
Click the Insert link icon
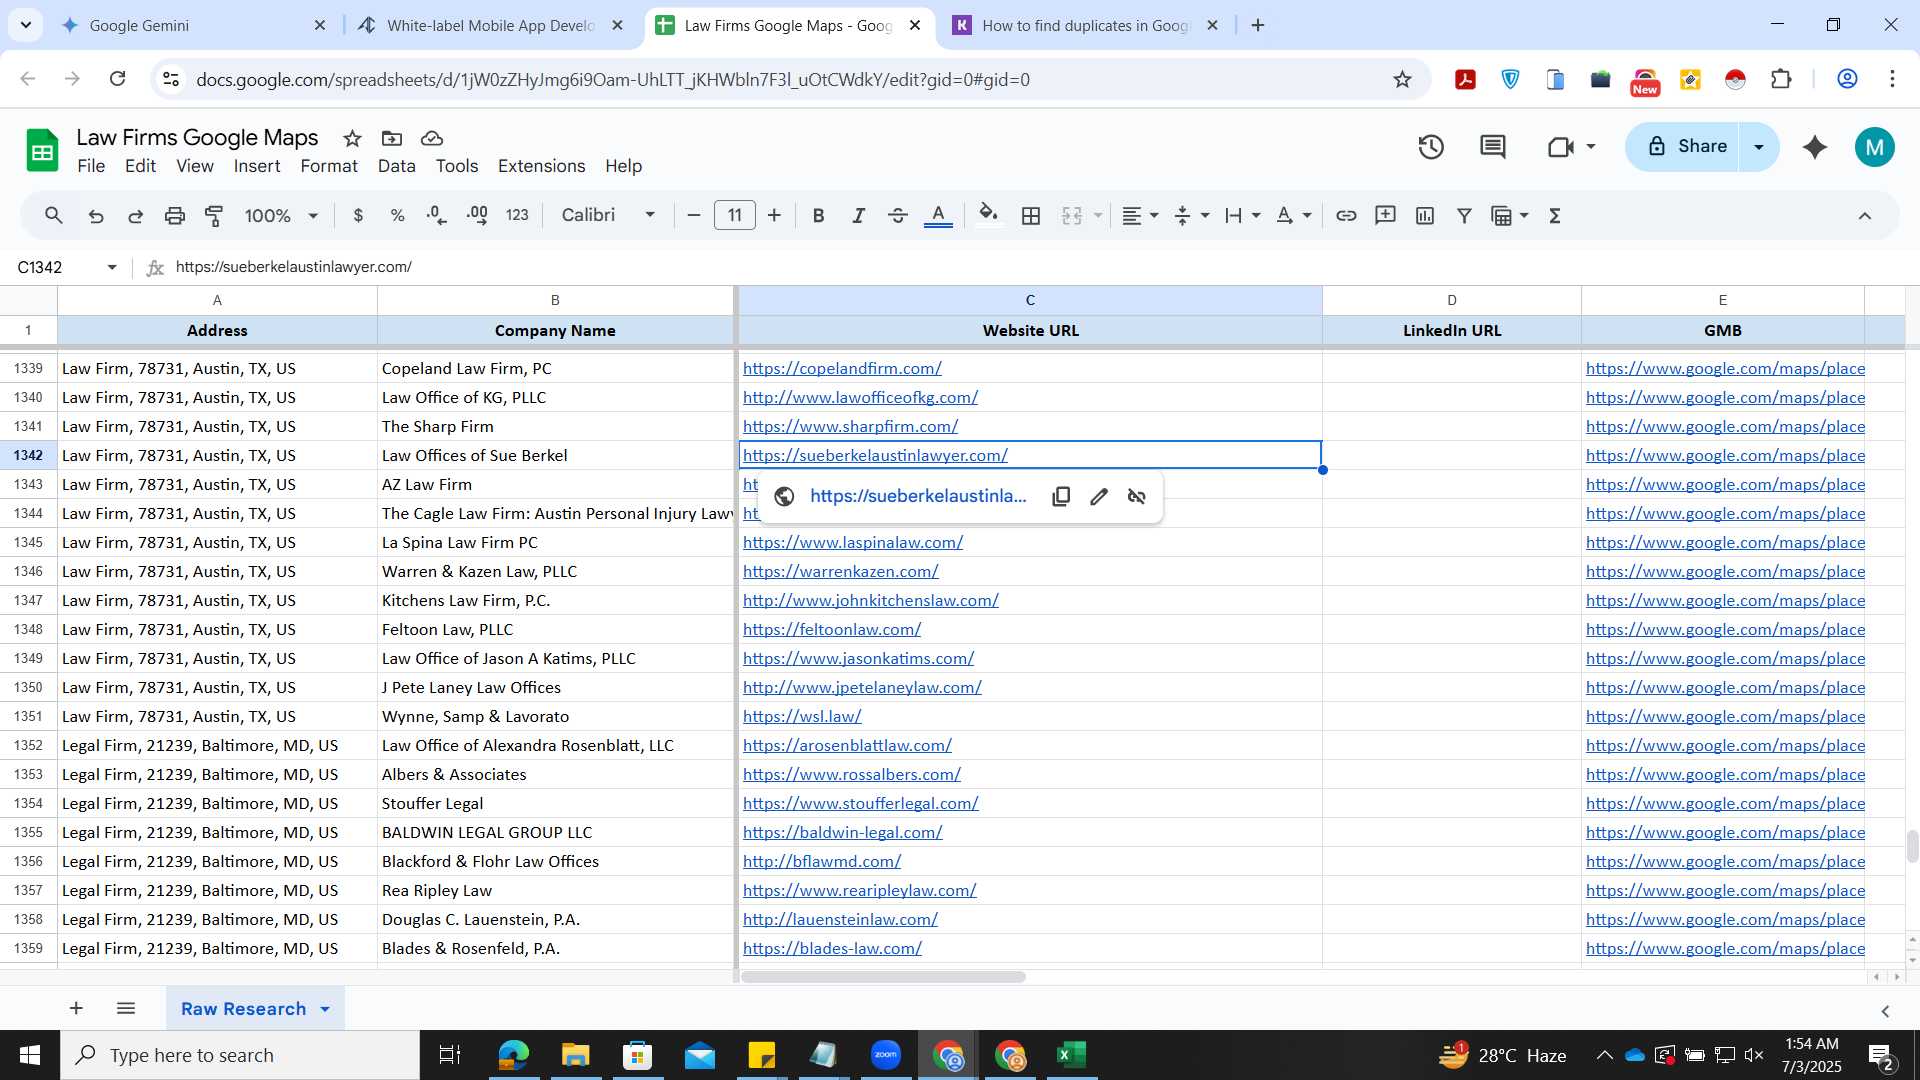click(x=1346, y=215)
